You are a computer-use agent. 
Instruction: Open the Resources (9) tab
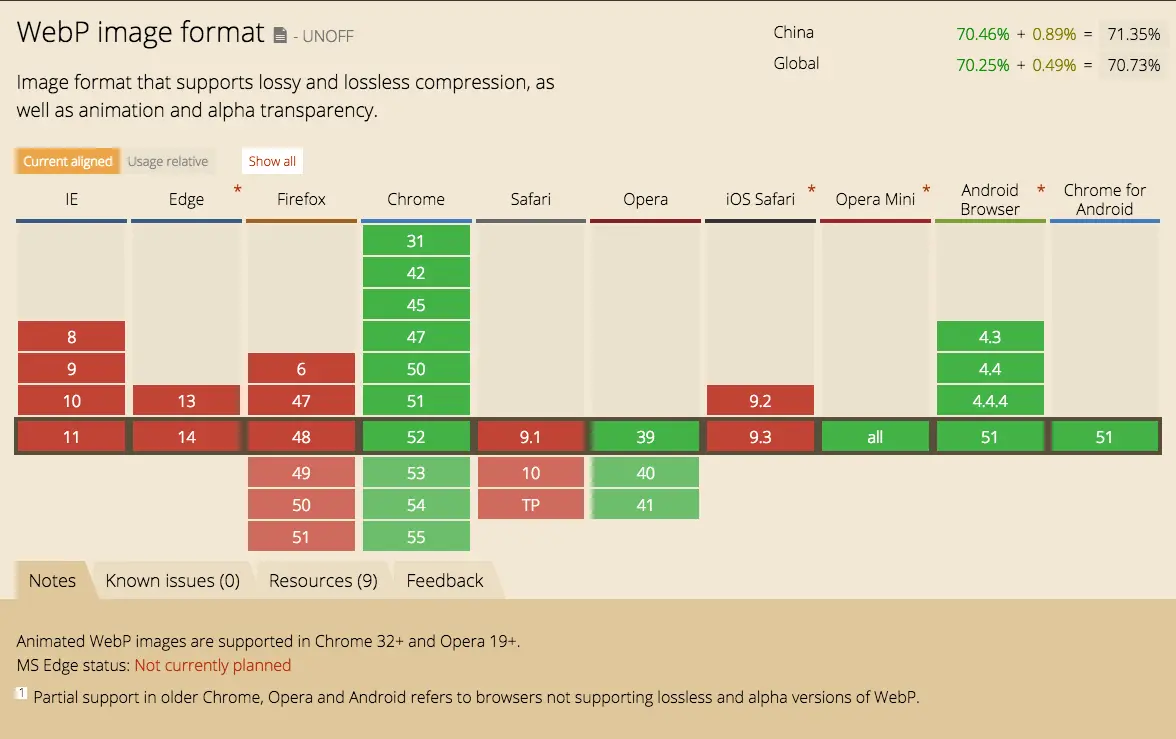(x=323, y=581)
